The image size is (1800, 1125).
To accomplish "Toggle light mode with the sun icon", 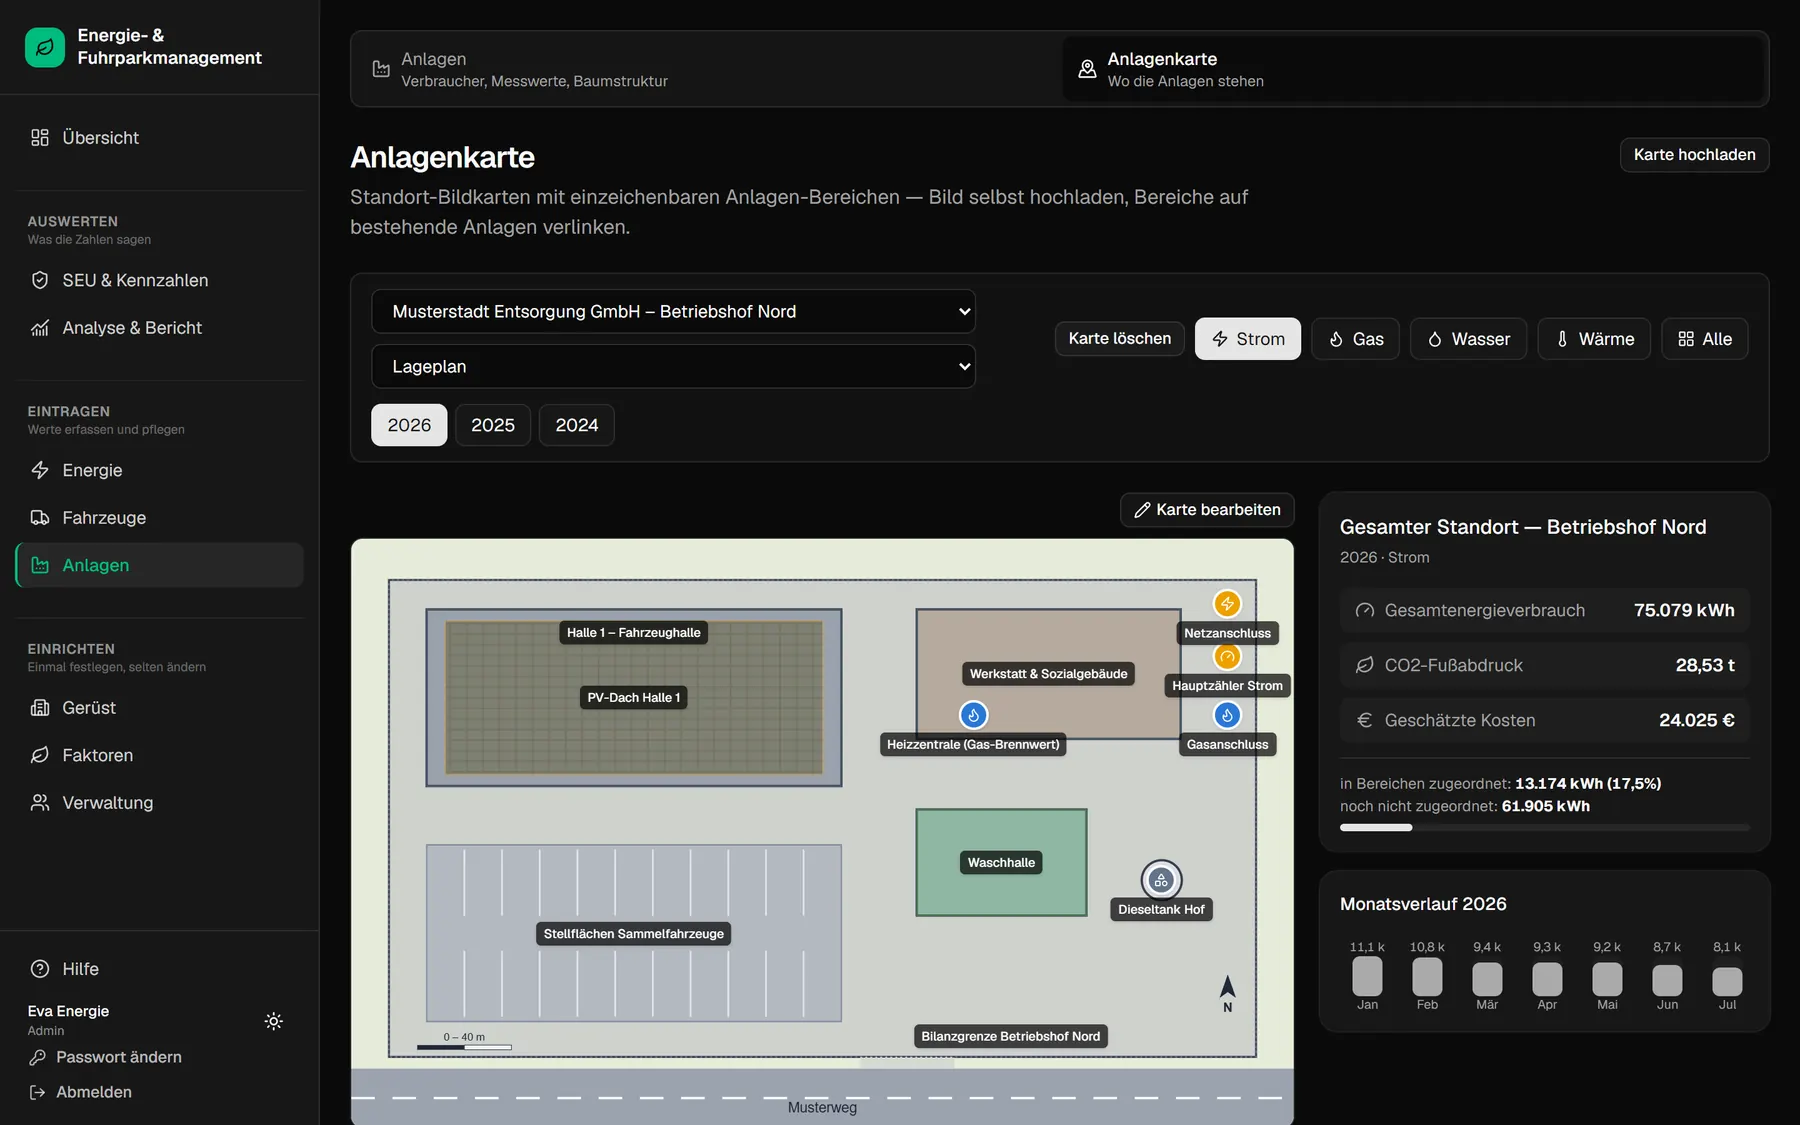I will point(273,1021).
